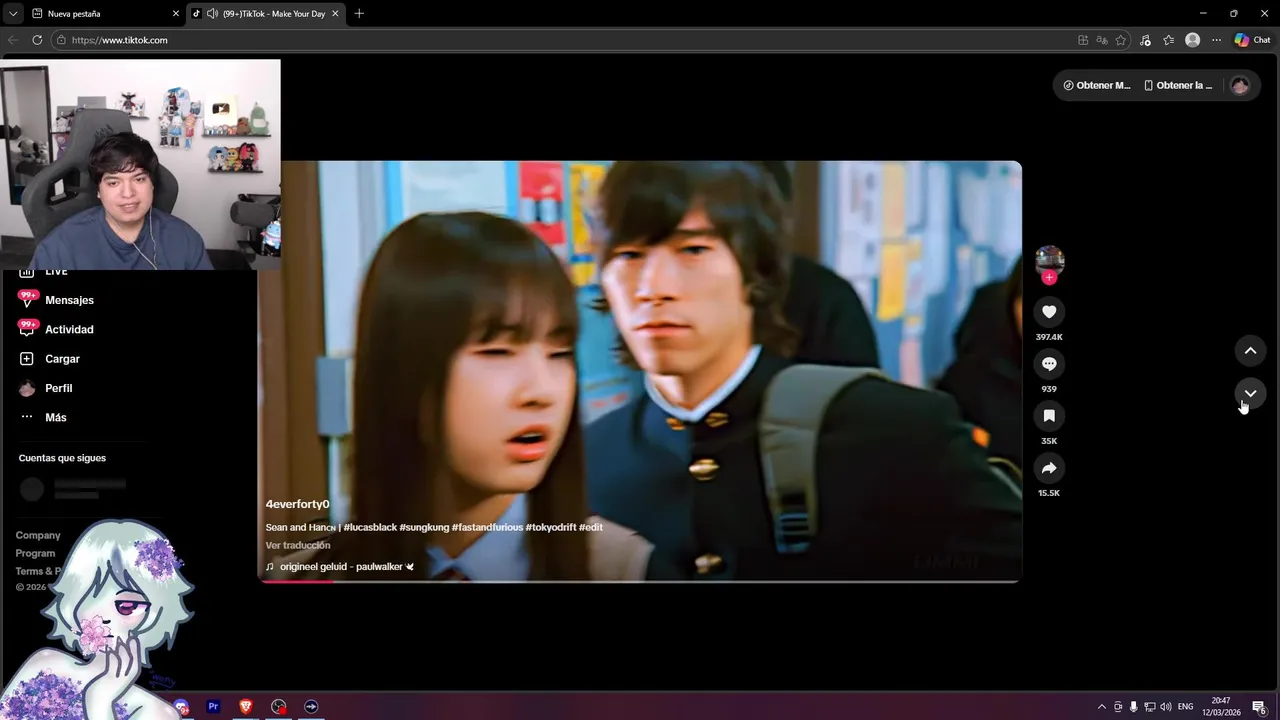
Task: Open the volume control in the tray
Action: [x=1166, y=706]
